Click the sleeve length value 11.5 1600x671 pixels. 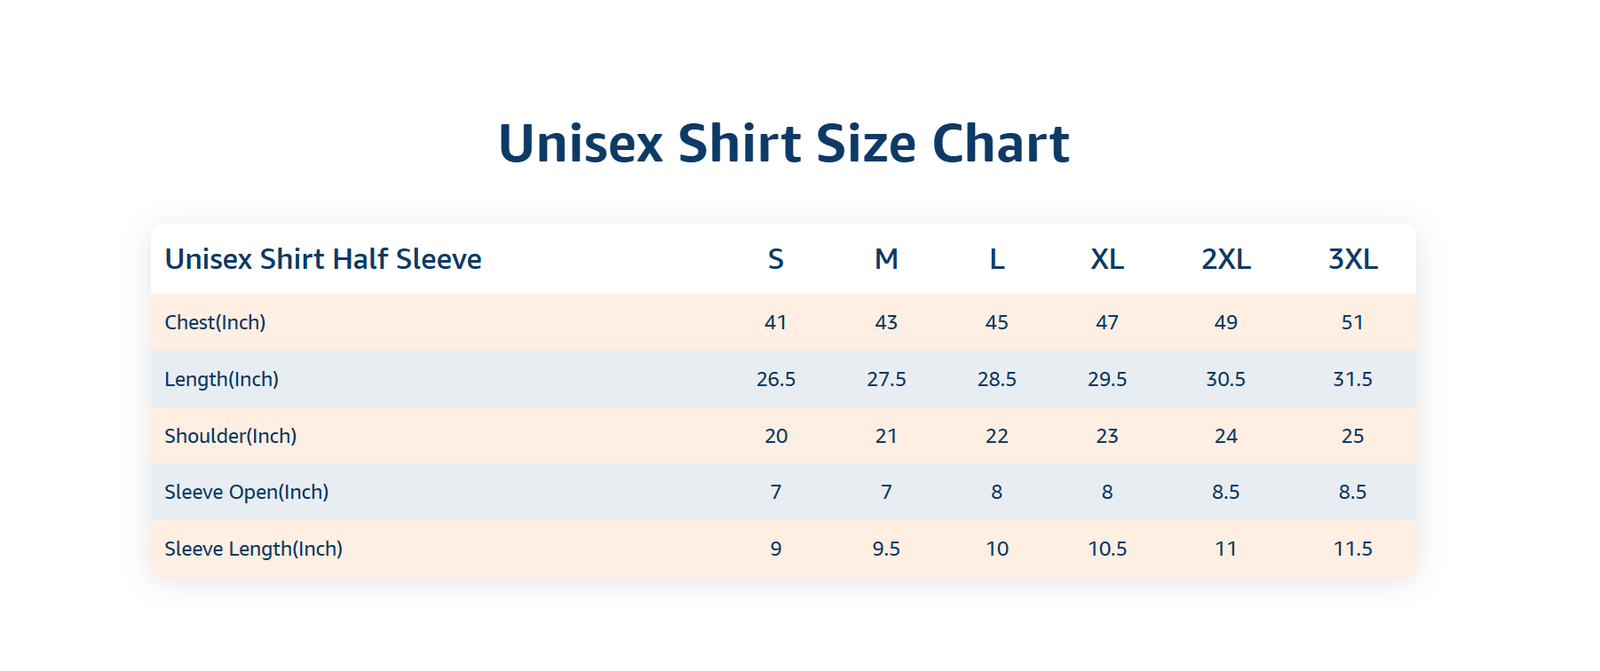1353,549
